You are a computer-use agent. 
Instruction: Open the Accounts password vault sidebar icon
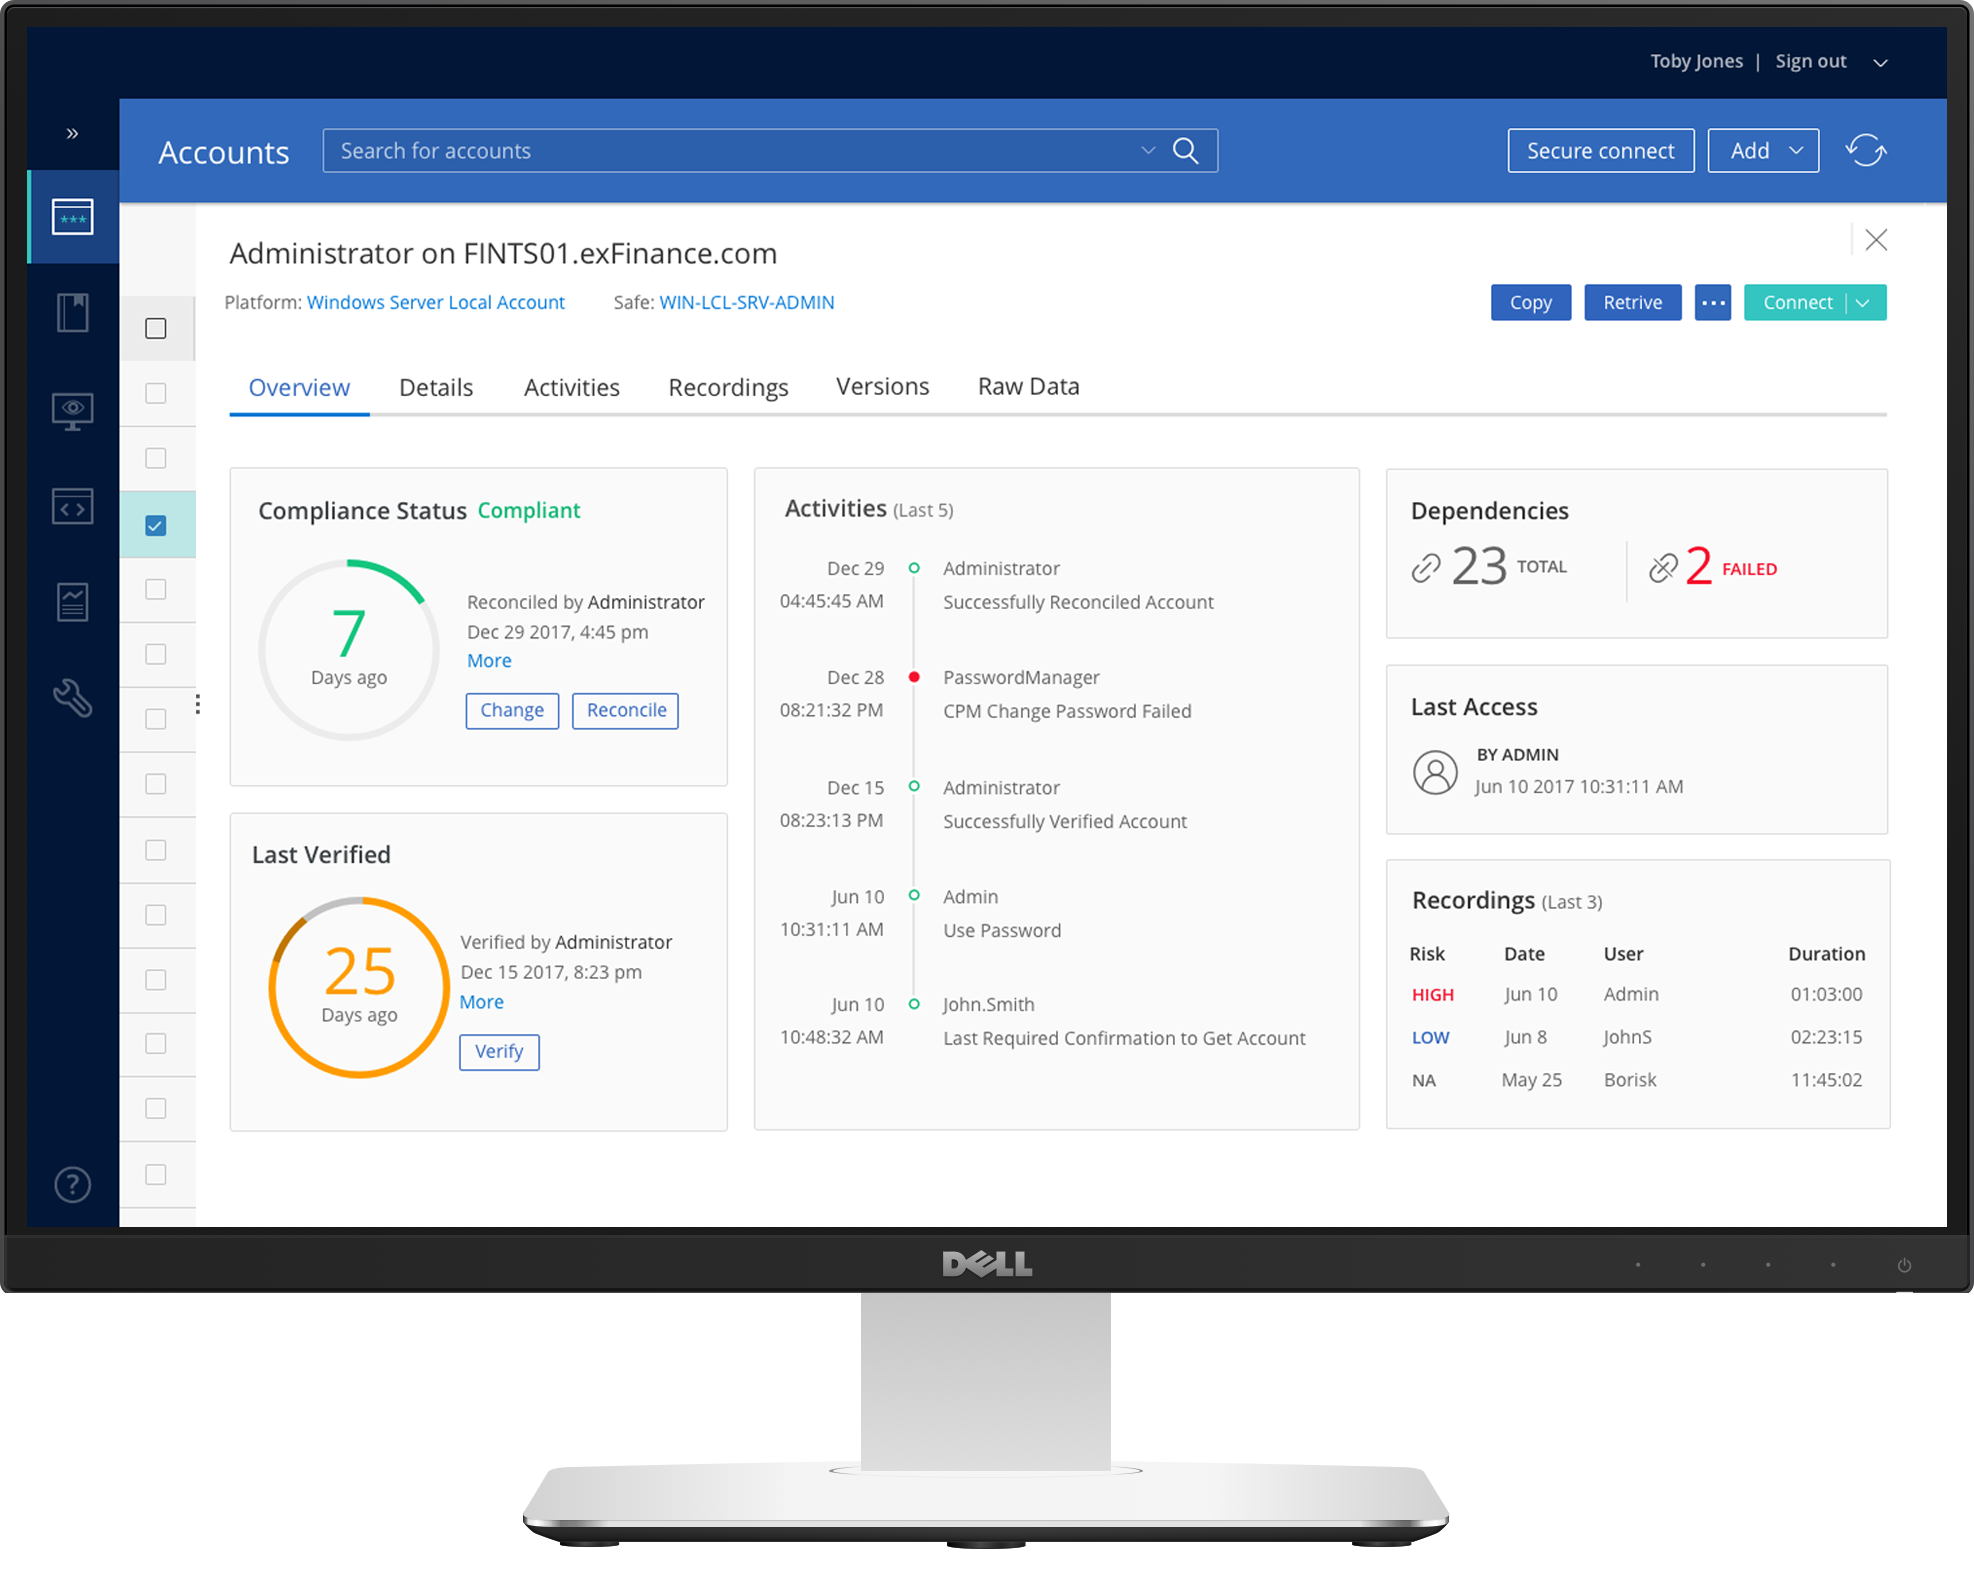[73, 217]
